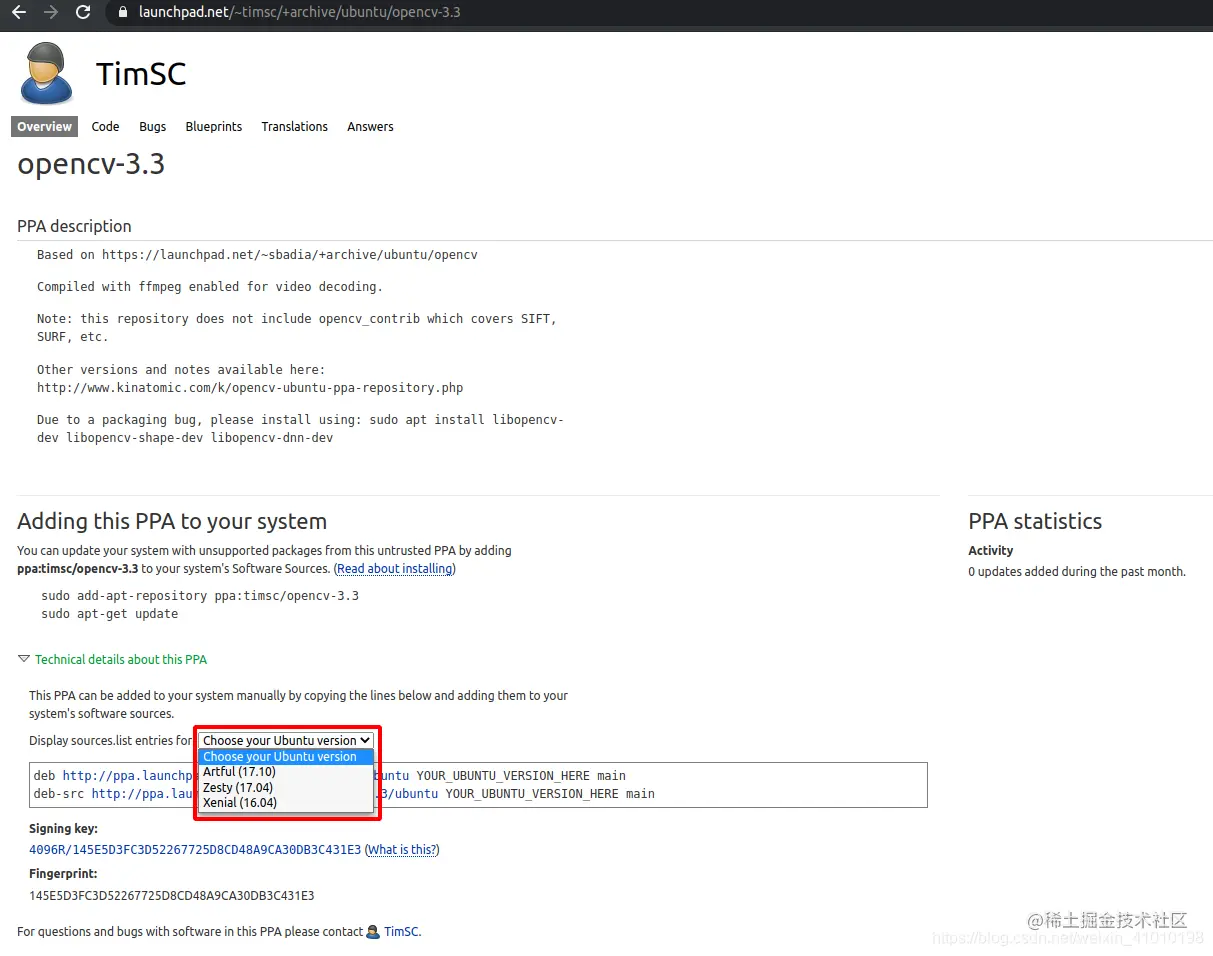Click the Adding this PPA heading
The width and height of the screenshot is (1213, 956).
172,522
